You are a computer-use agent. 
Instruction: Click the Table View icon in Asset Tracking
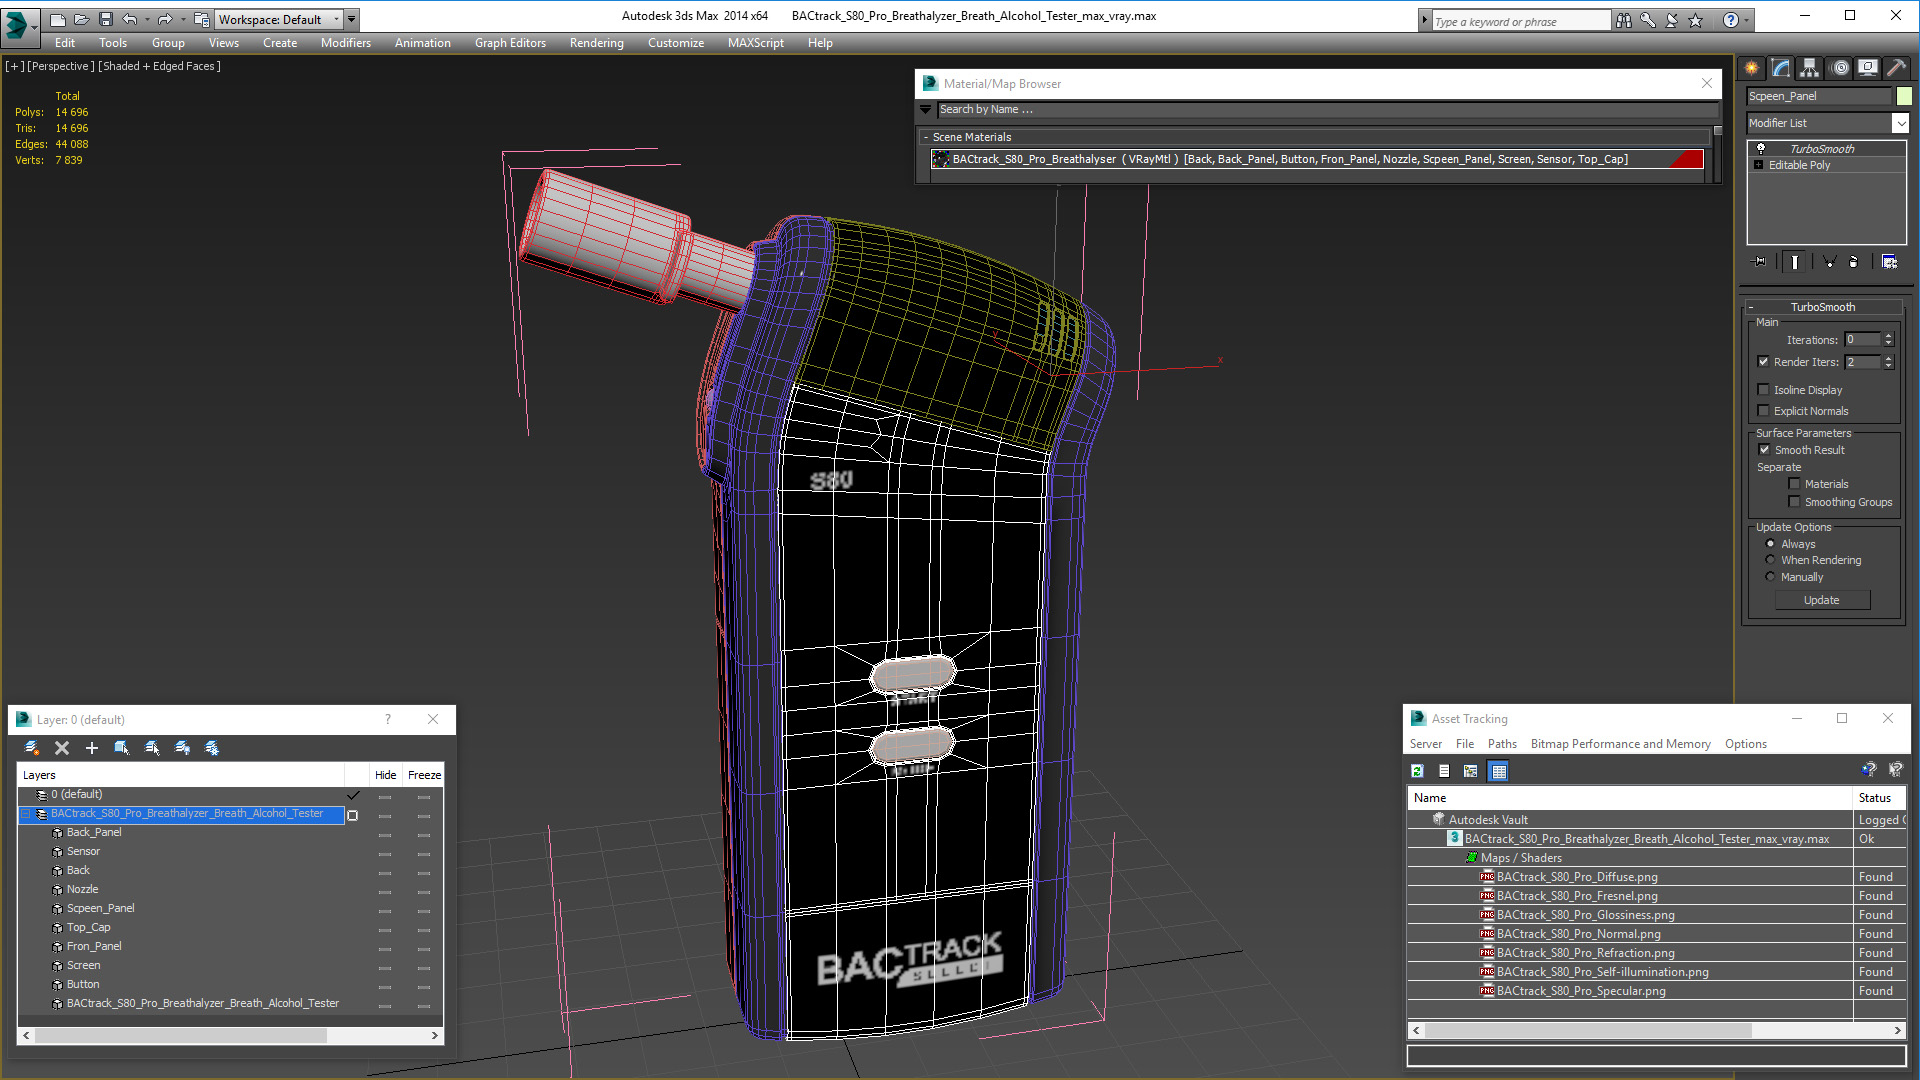pyautogui.click(x=1498, y=771)
